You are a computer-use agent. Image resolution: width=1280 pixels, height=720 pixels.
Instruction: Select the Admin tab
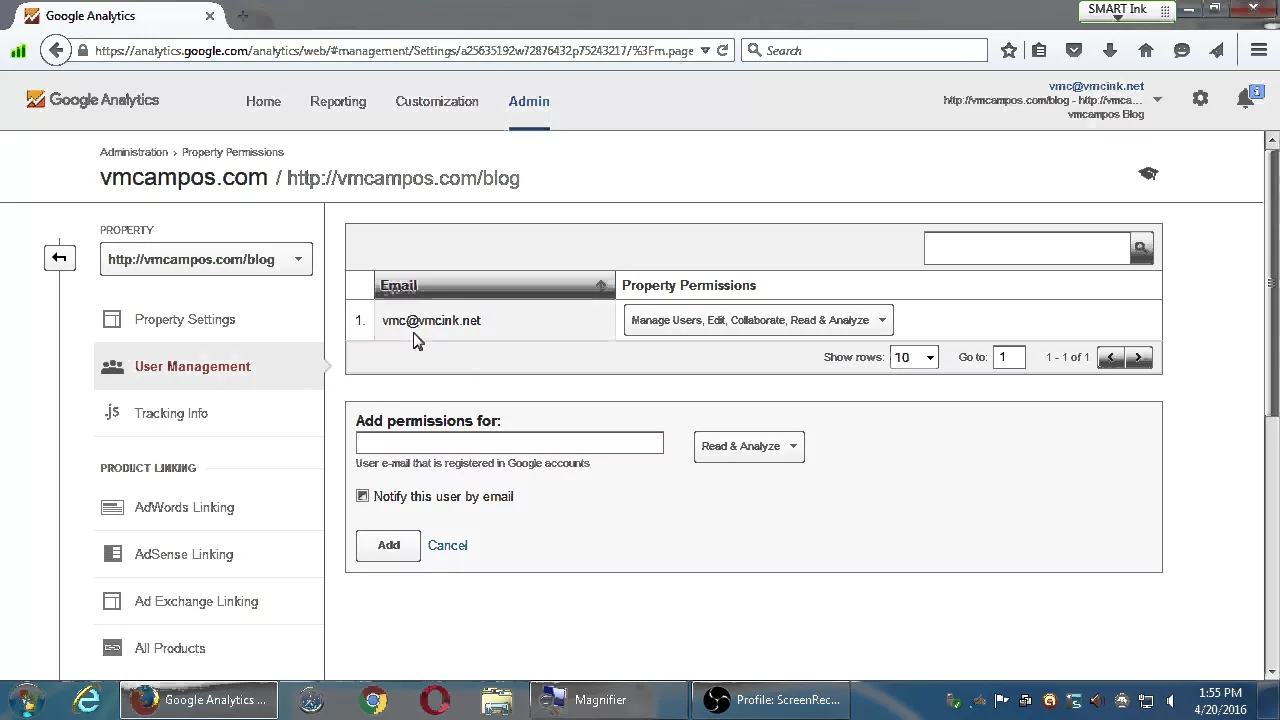[529, 101]
